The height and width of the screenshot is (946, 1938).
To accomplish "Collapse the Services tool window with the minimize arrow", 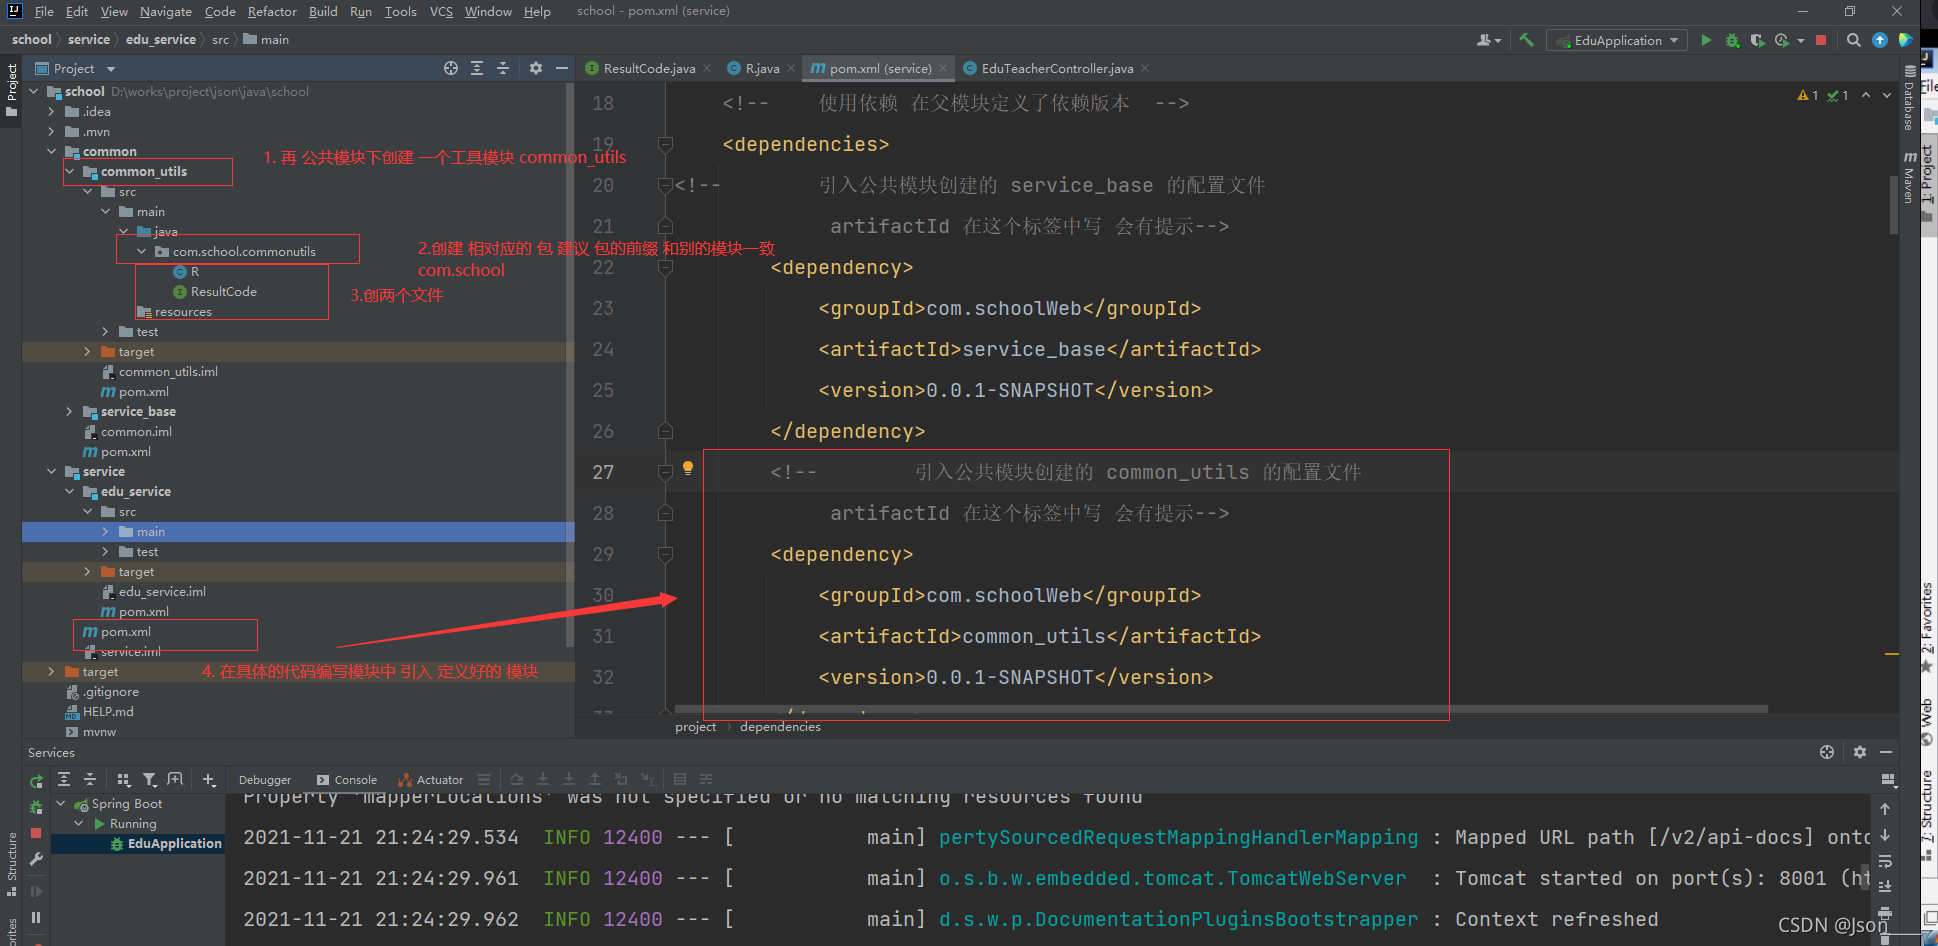I will [x=1888, y=752].
